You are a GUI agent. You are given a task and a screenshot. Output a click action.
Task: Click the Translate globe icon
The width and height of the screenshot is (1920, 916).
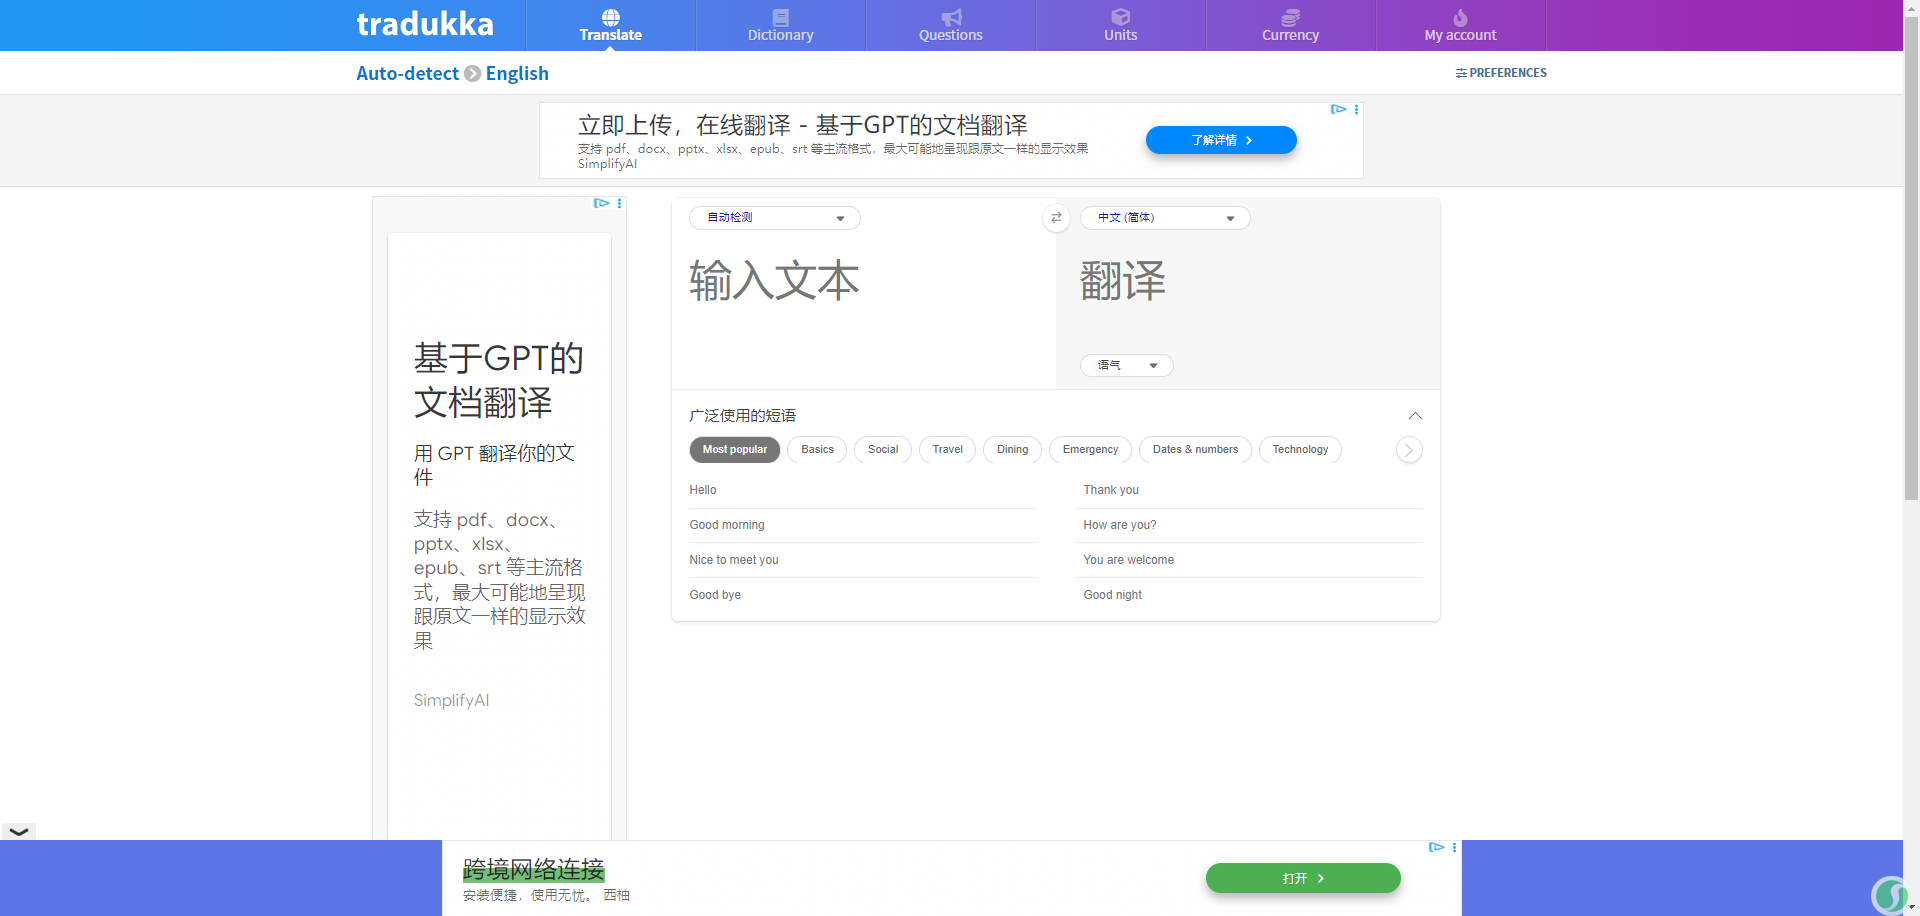point(610,17)
